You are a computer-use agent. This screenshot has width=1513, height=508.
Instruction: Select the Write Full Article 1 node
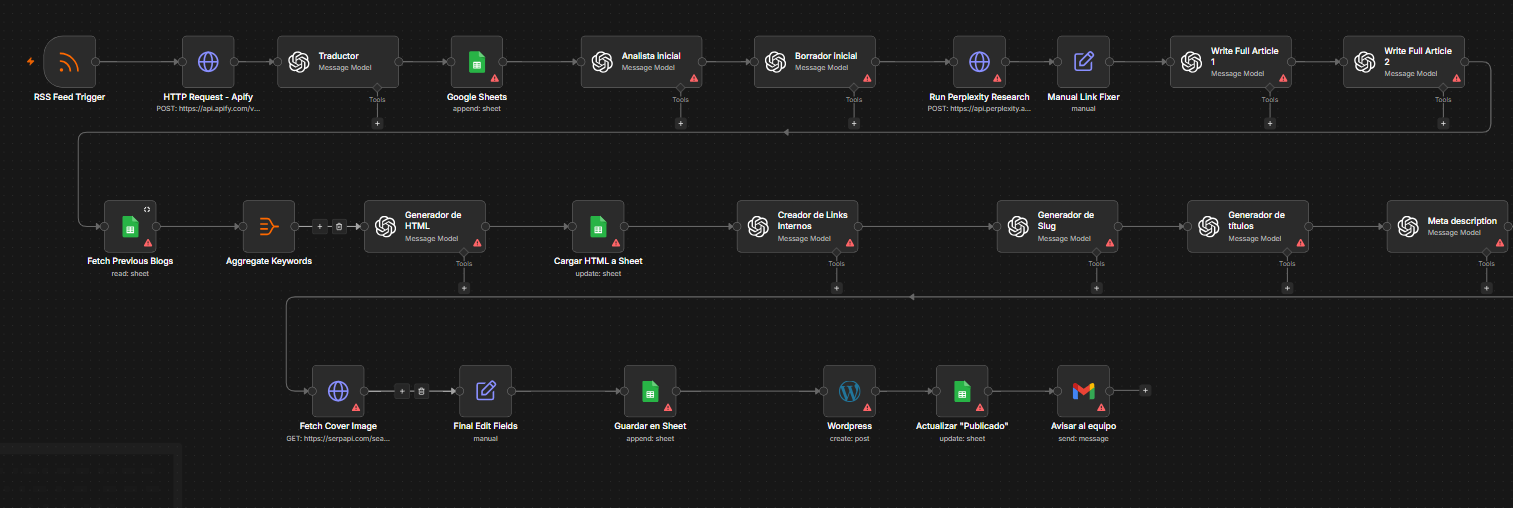pyautogui.click(x=1230, y=62)
